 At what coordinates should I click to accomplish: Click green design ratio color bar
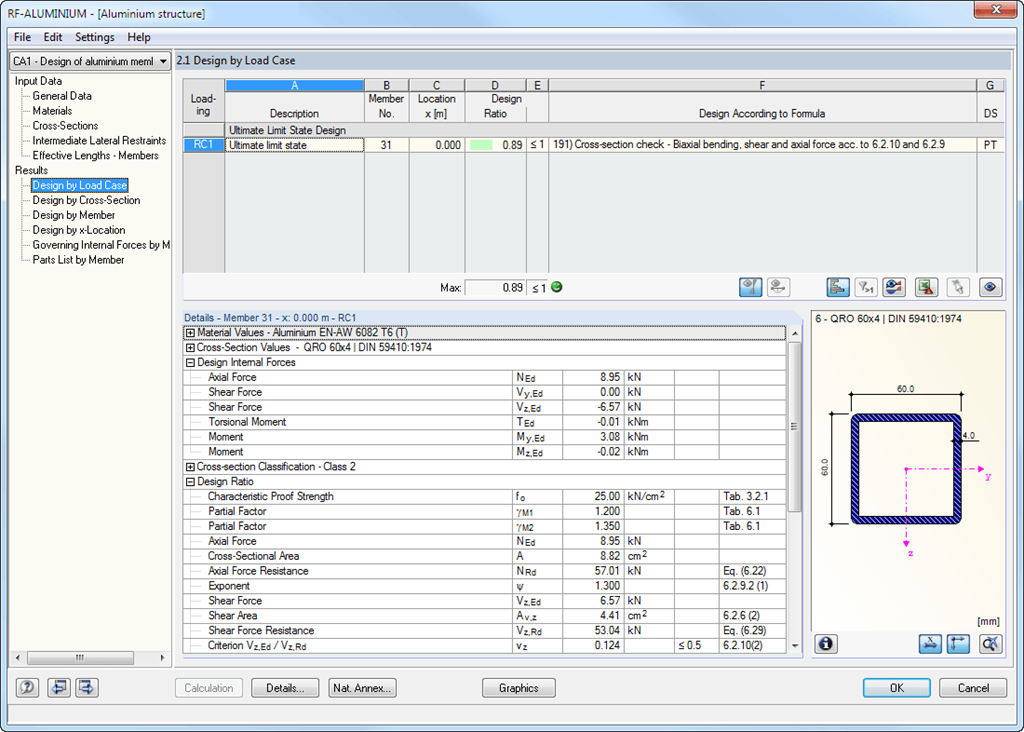[x=481, y=145]
